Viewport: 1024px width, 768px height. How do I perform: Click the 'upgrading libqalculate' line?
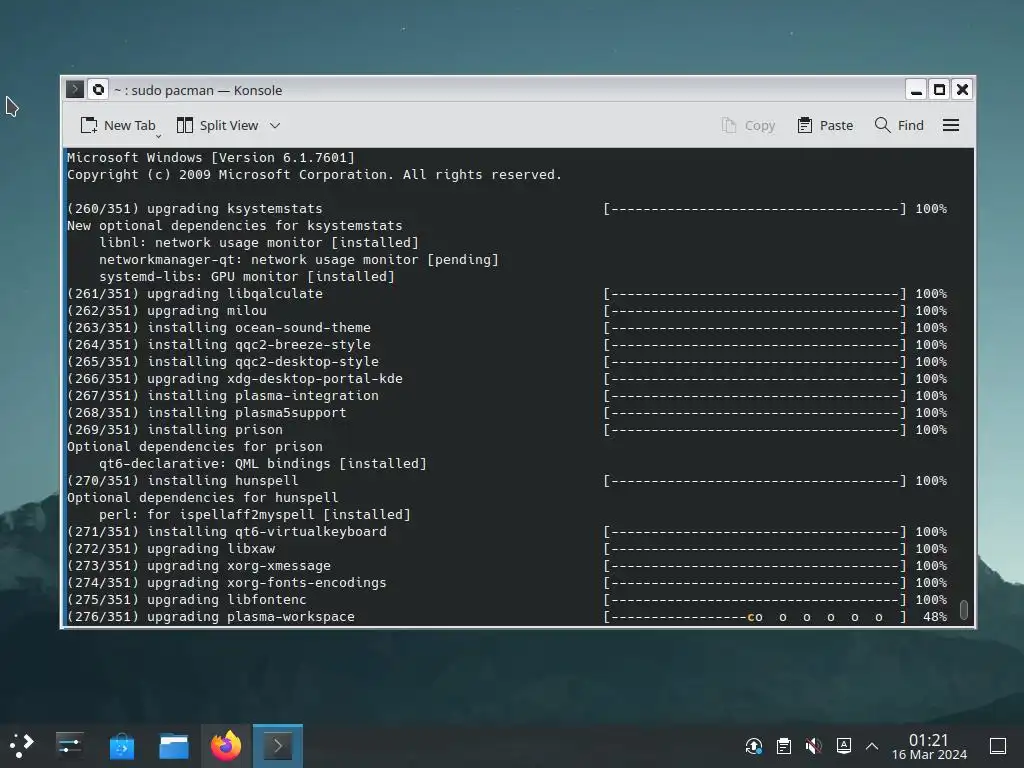pos(195,293)
